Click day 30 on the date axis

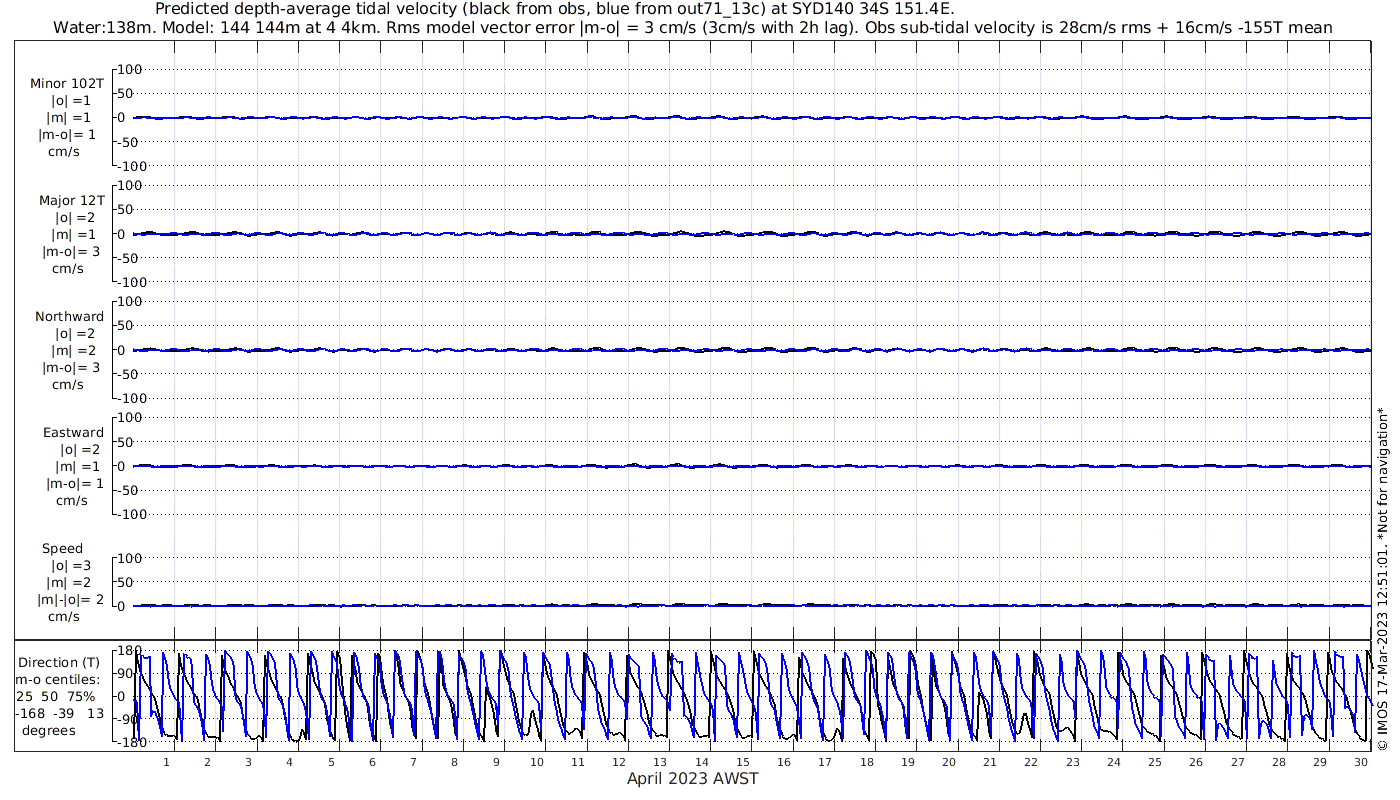point(1360,762)
